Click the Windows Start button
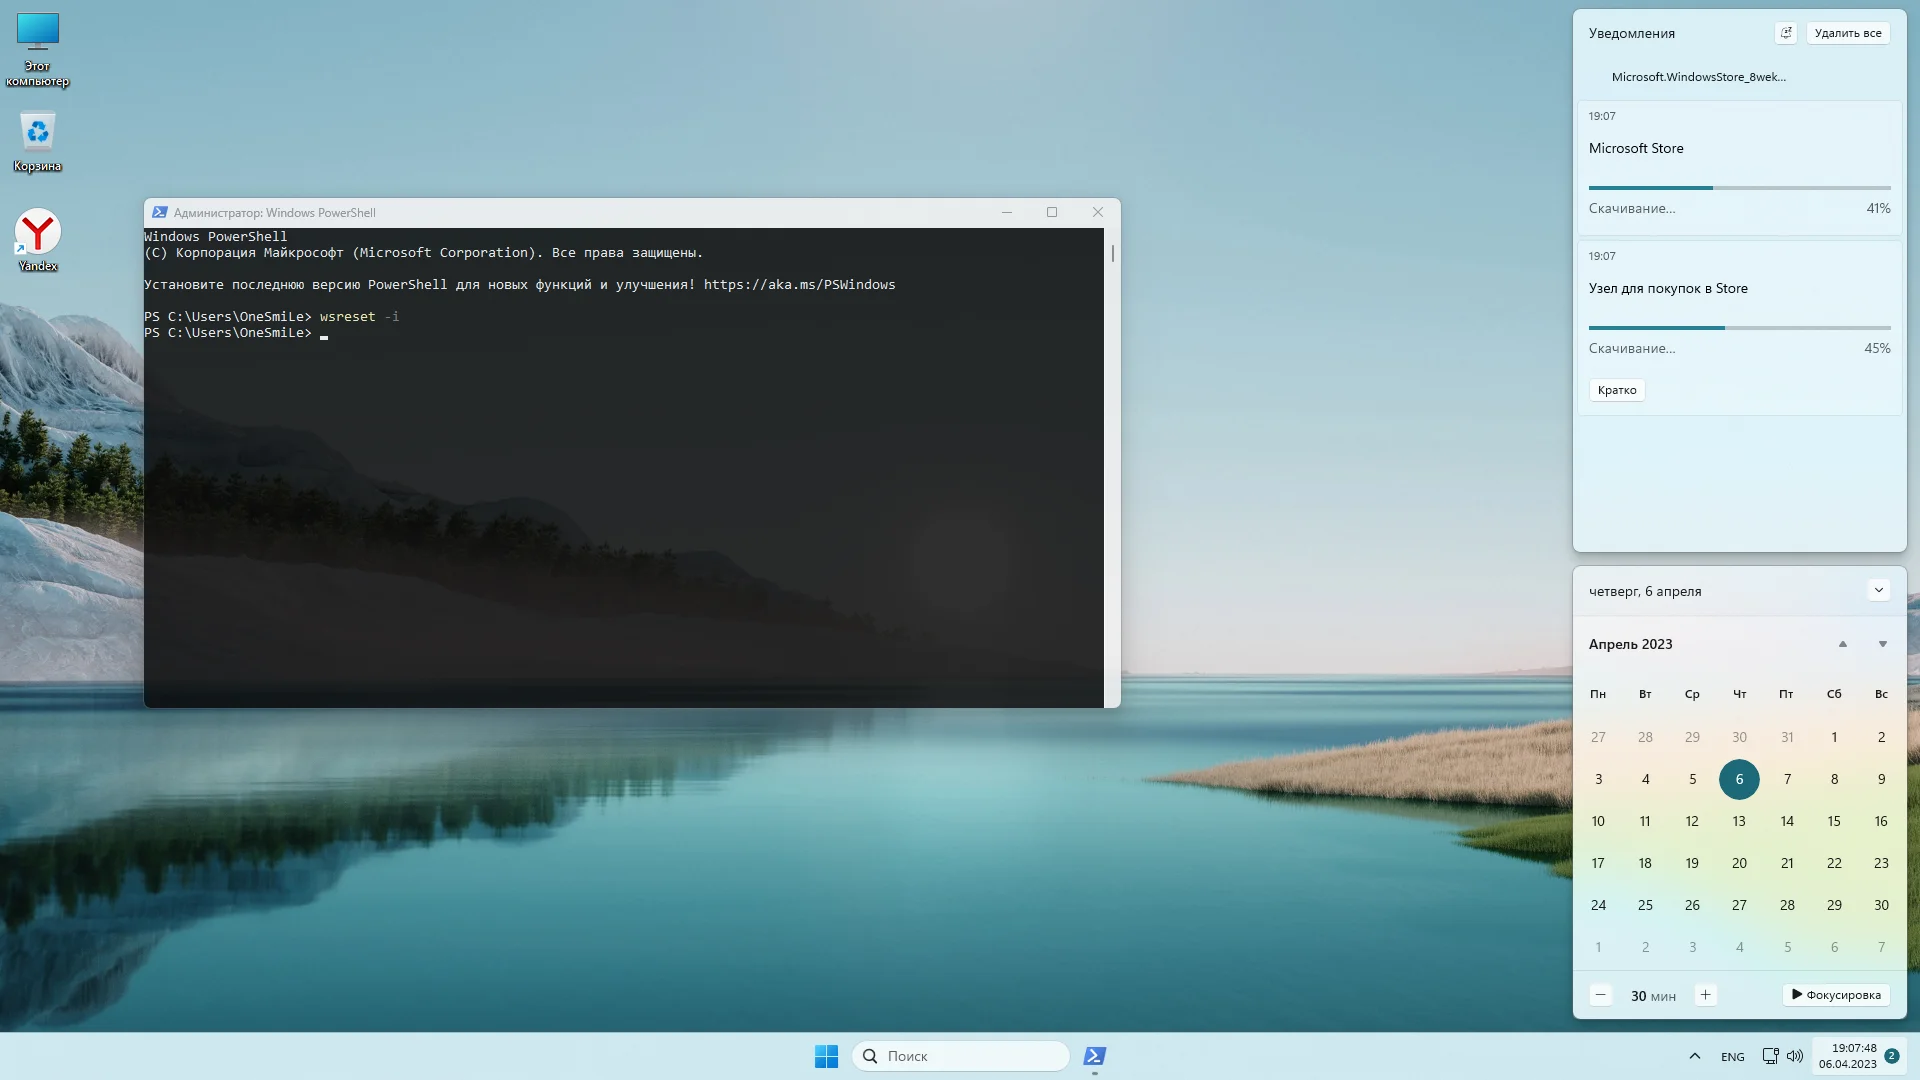Image resolution: width=1920 pixels, height=1080 pixels. coord(826,1056)
